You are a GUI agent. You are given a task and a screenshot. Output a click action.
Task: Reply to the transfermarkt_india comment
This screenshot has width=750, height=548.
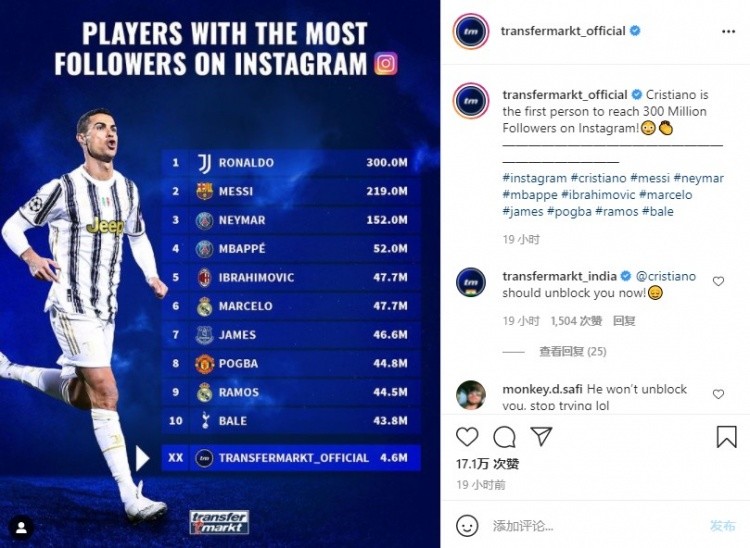(x=624, y=321)
